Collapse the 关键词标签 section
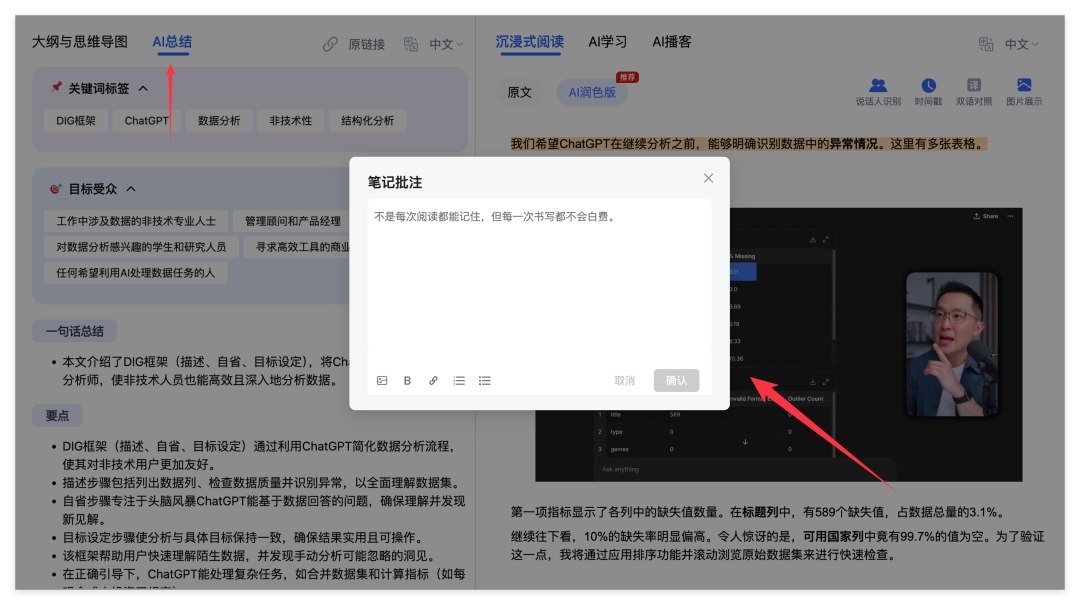This screenshot has height=605, width=1080. [x=143, y=88]
